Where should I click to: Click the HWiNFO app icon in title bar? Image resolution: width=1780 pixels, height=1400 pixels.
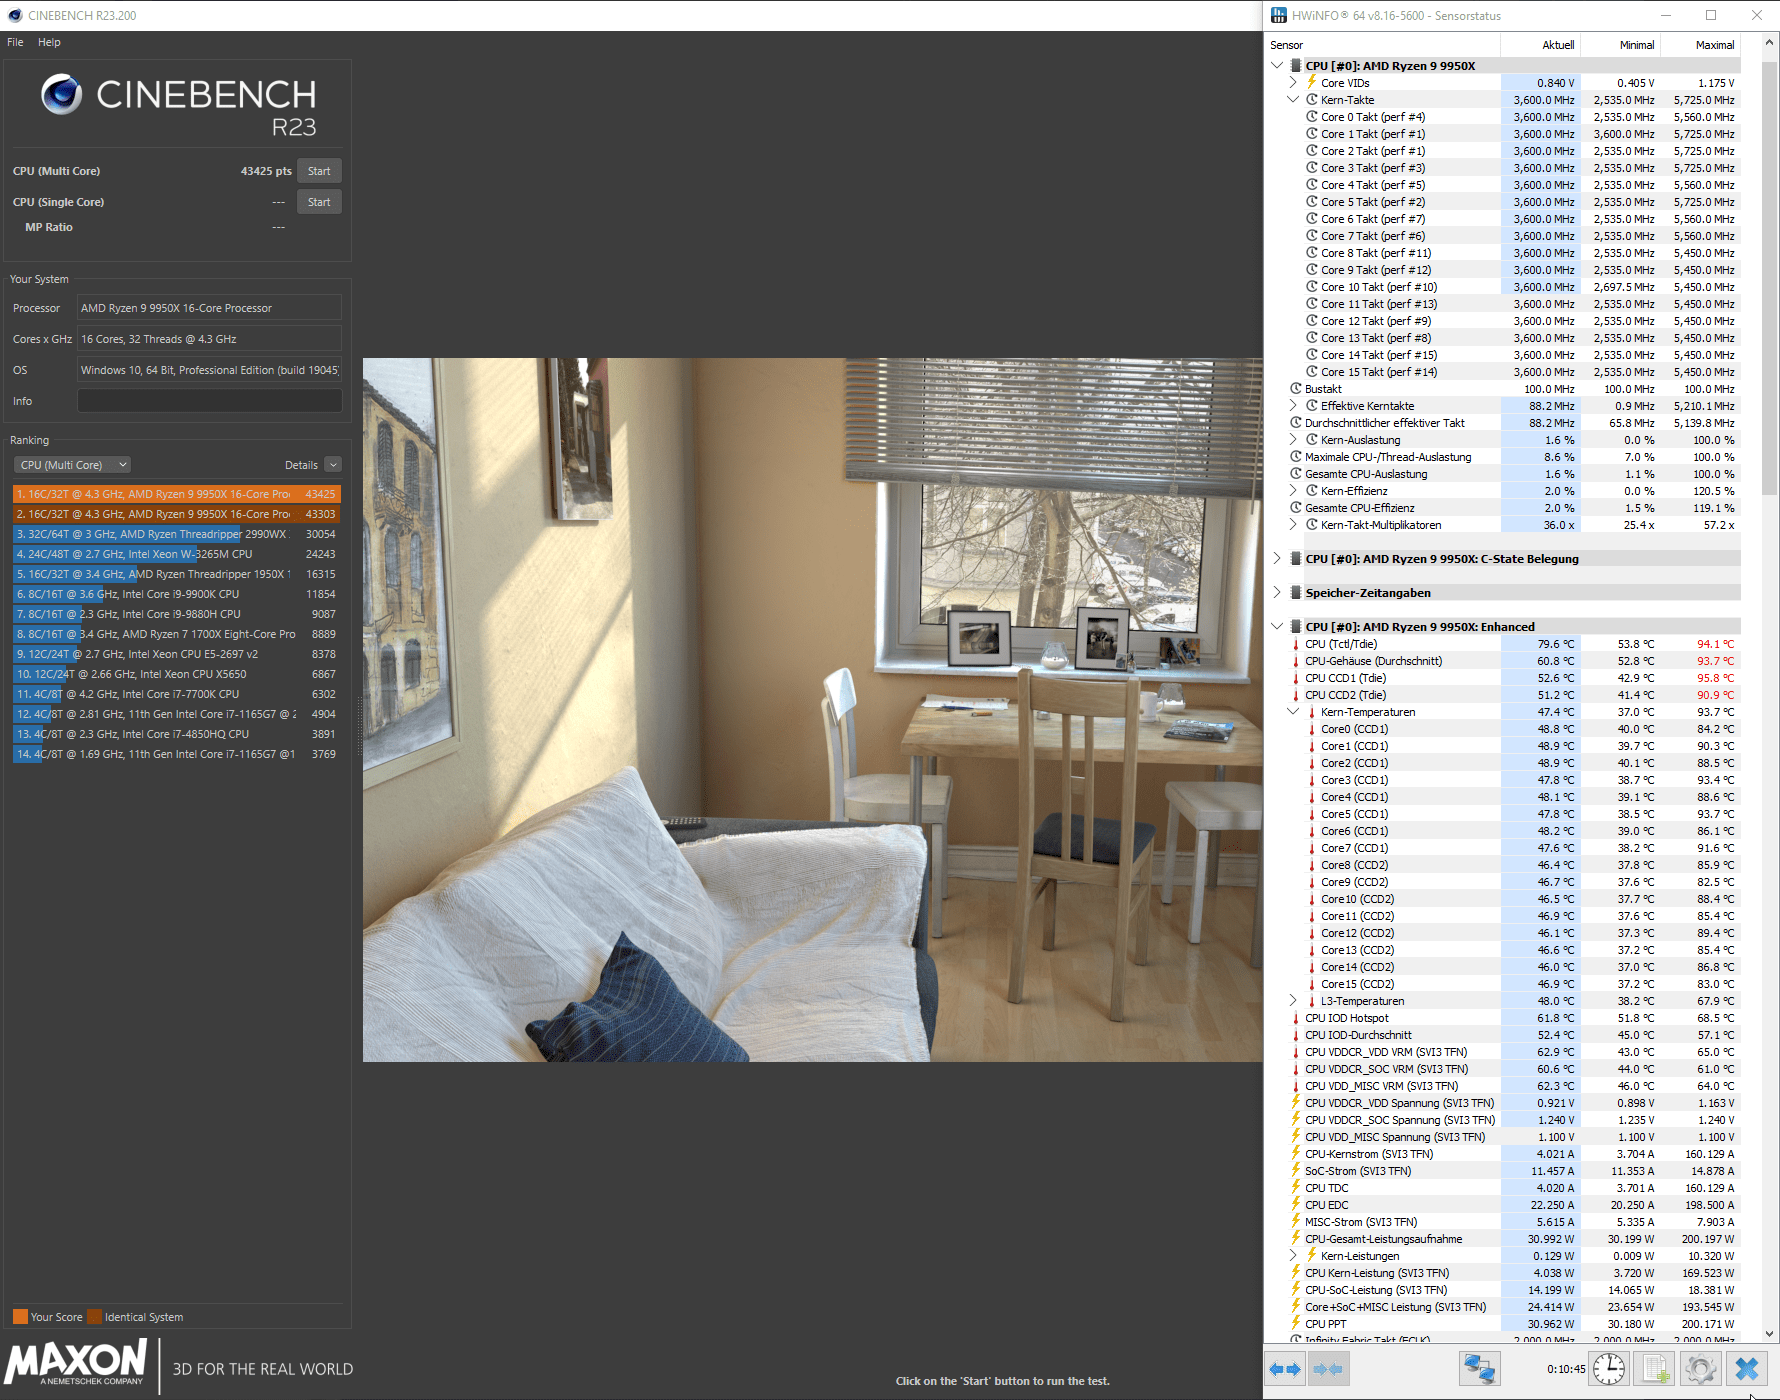[1279, 15]
